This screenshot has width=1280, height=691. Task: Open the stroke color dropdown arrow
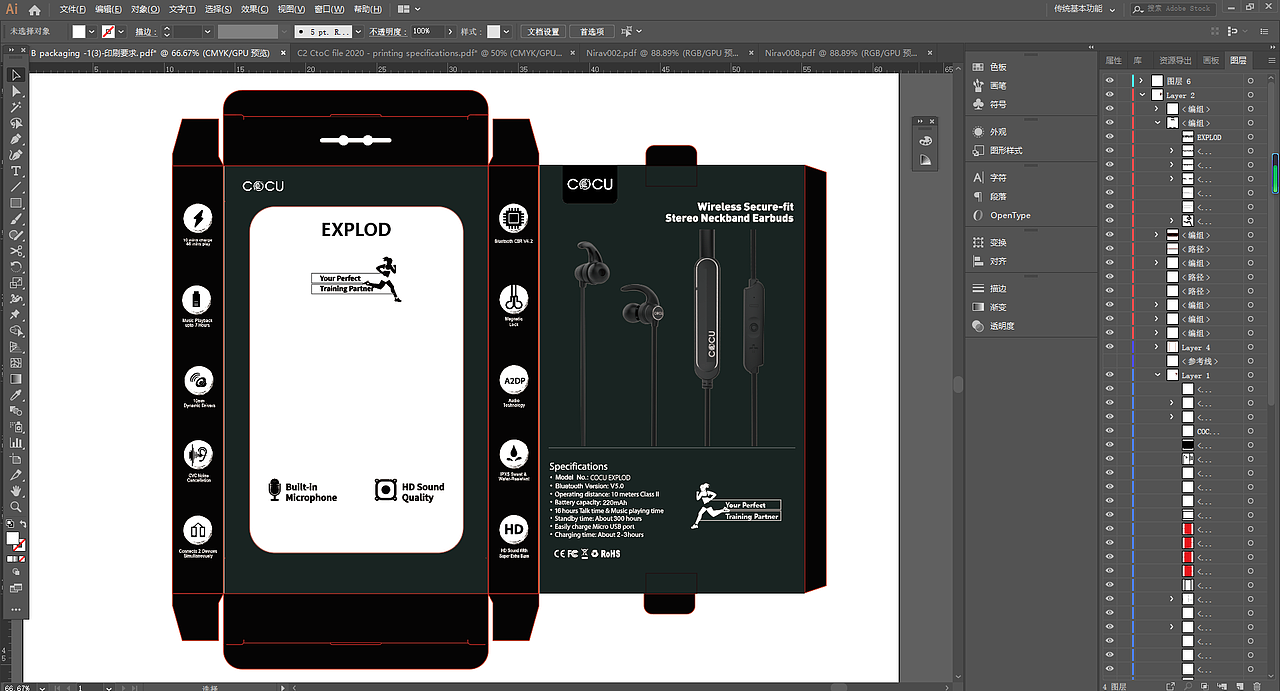[122, 32]
